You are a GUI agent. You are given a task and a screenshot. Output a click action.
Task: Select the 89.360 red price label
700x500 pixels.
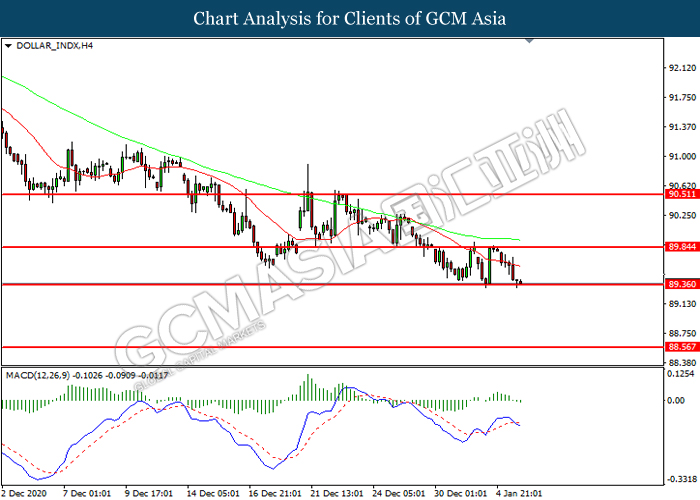tap(682, 284)
